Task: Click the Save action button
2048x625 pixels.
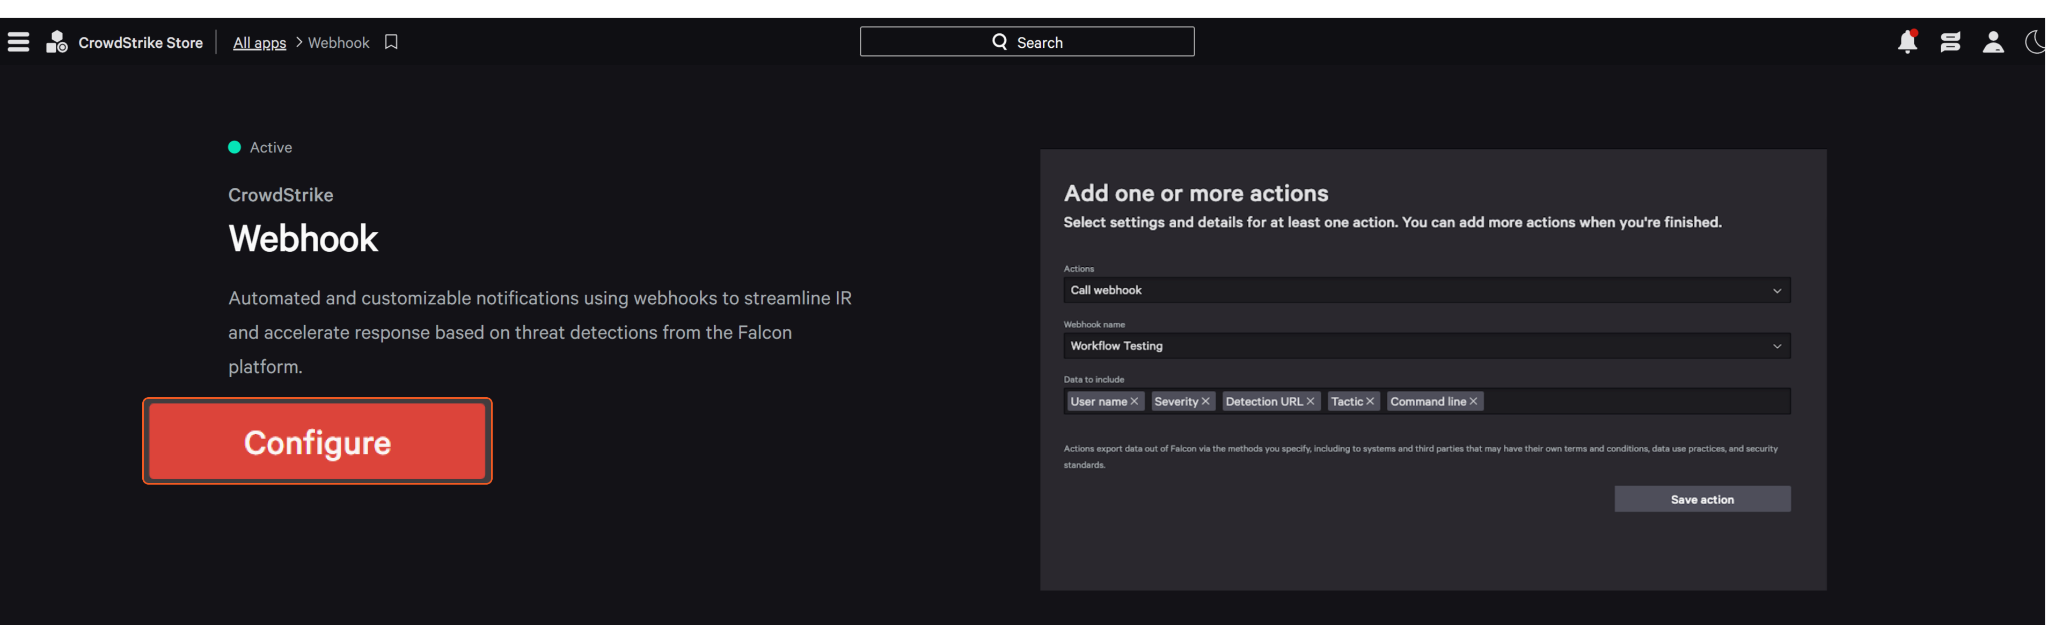Action: [x=1702, y=499]
